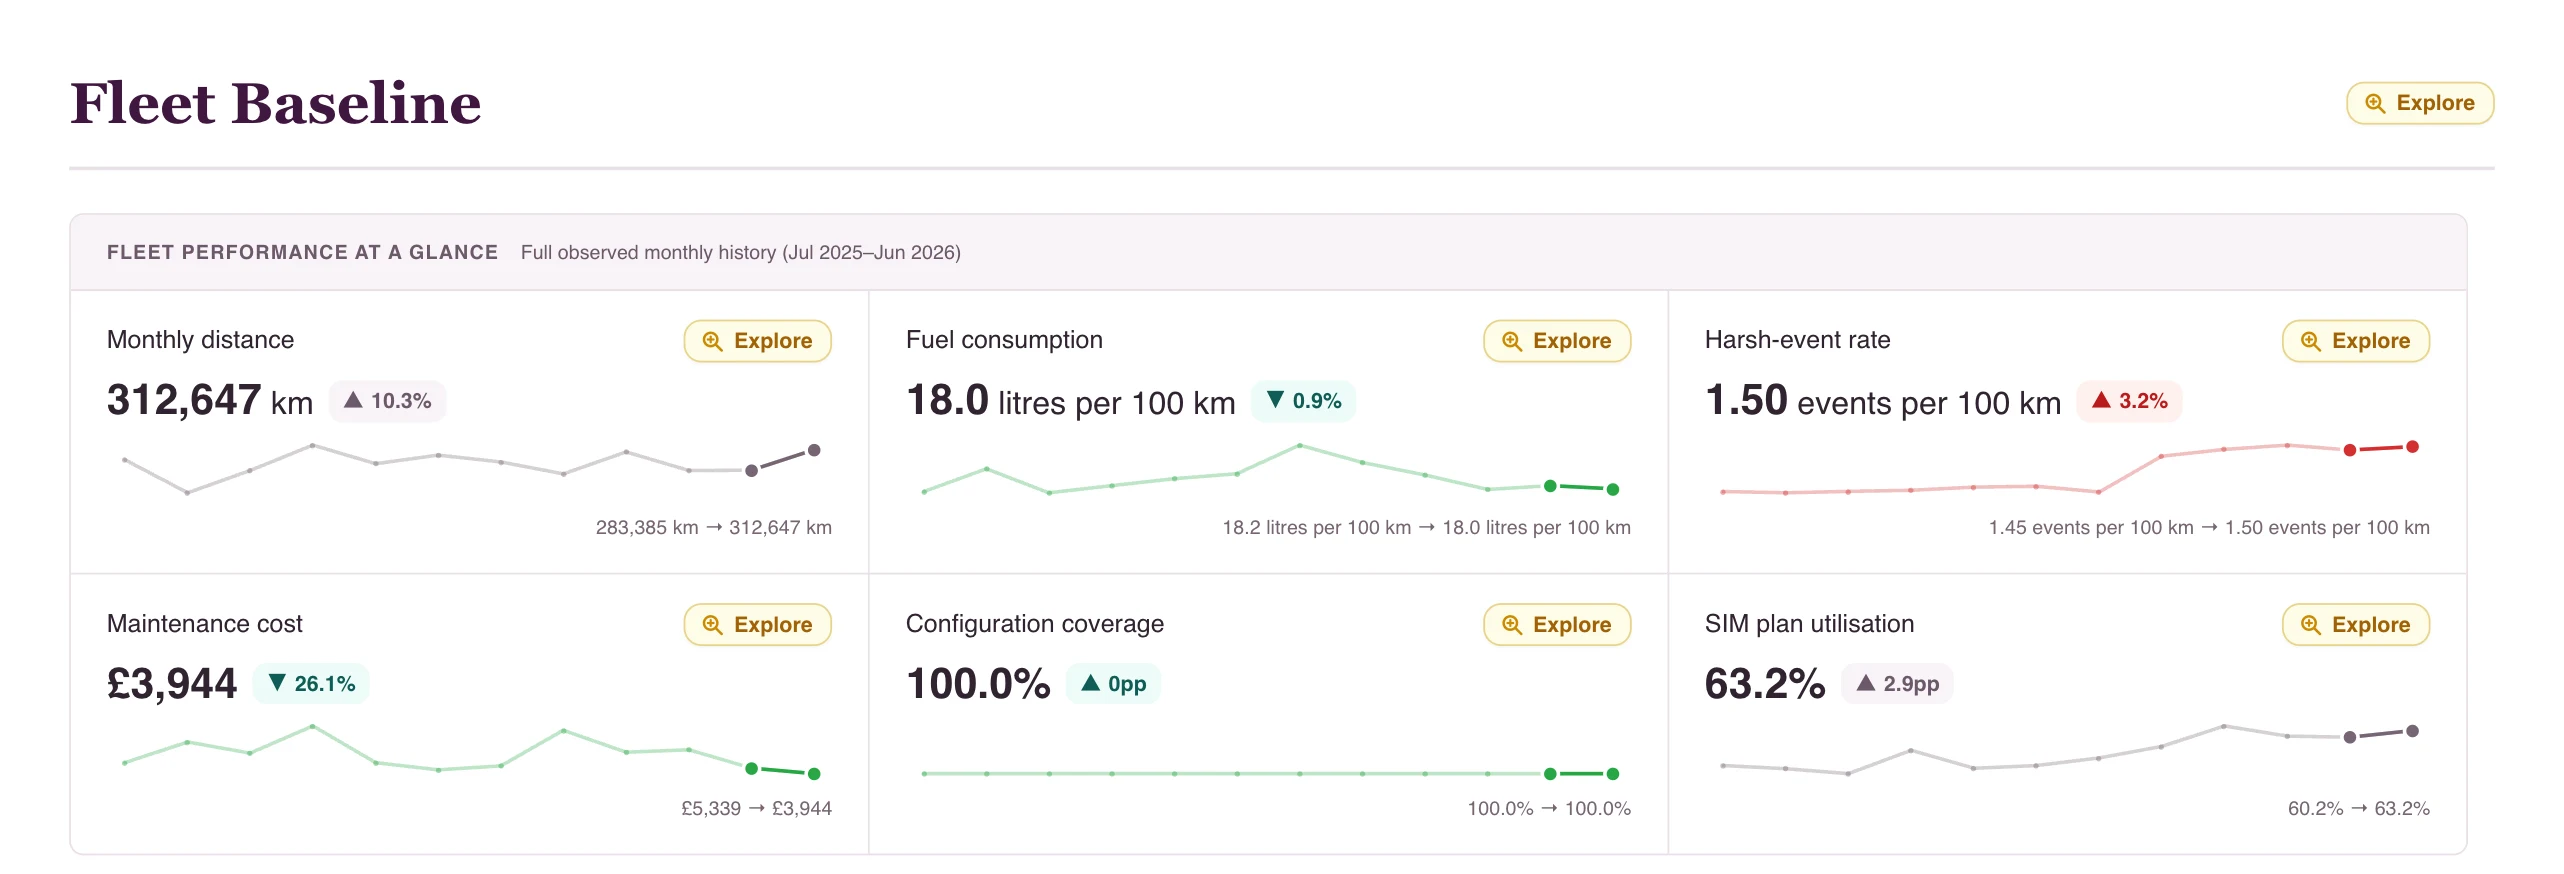The width and height of the screenshot is (2564, 874).
Task: Click the Fuel consumption sparkline chart
Action: point(1268,468)
